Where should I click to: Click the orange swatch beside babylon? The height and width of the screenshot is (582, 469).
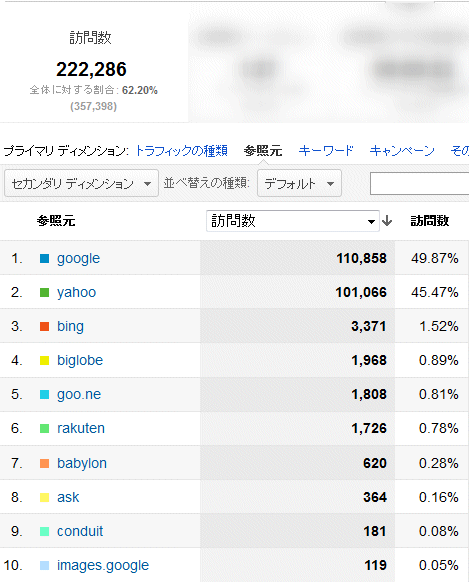(x=45, y=463)
